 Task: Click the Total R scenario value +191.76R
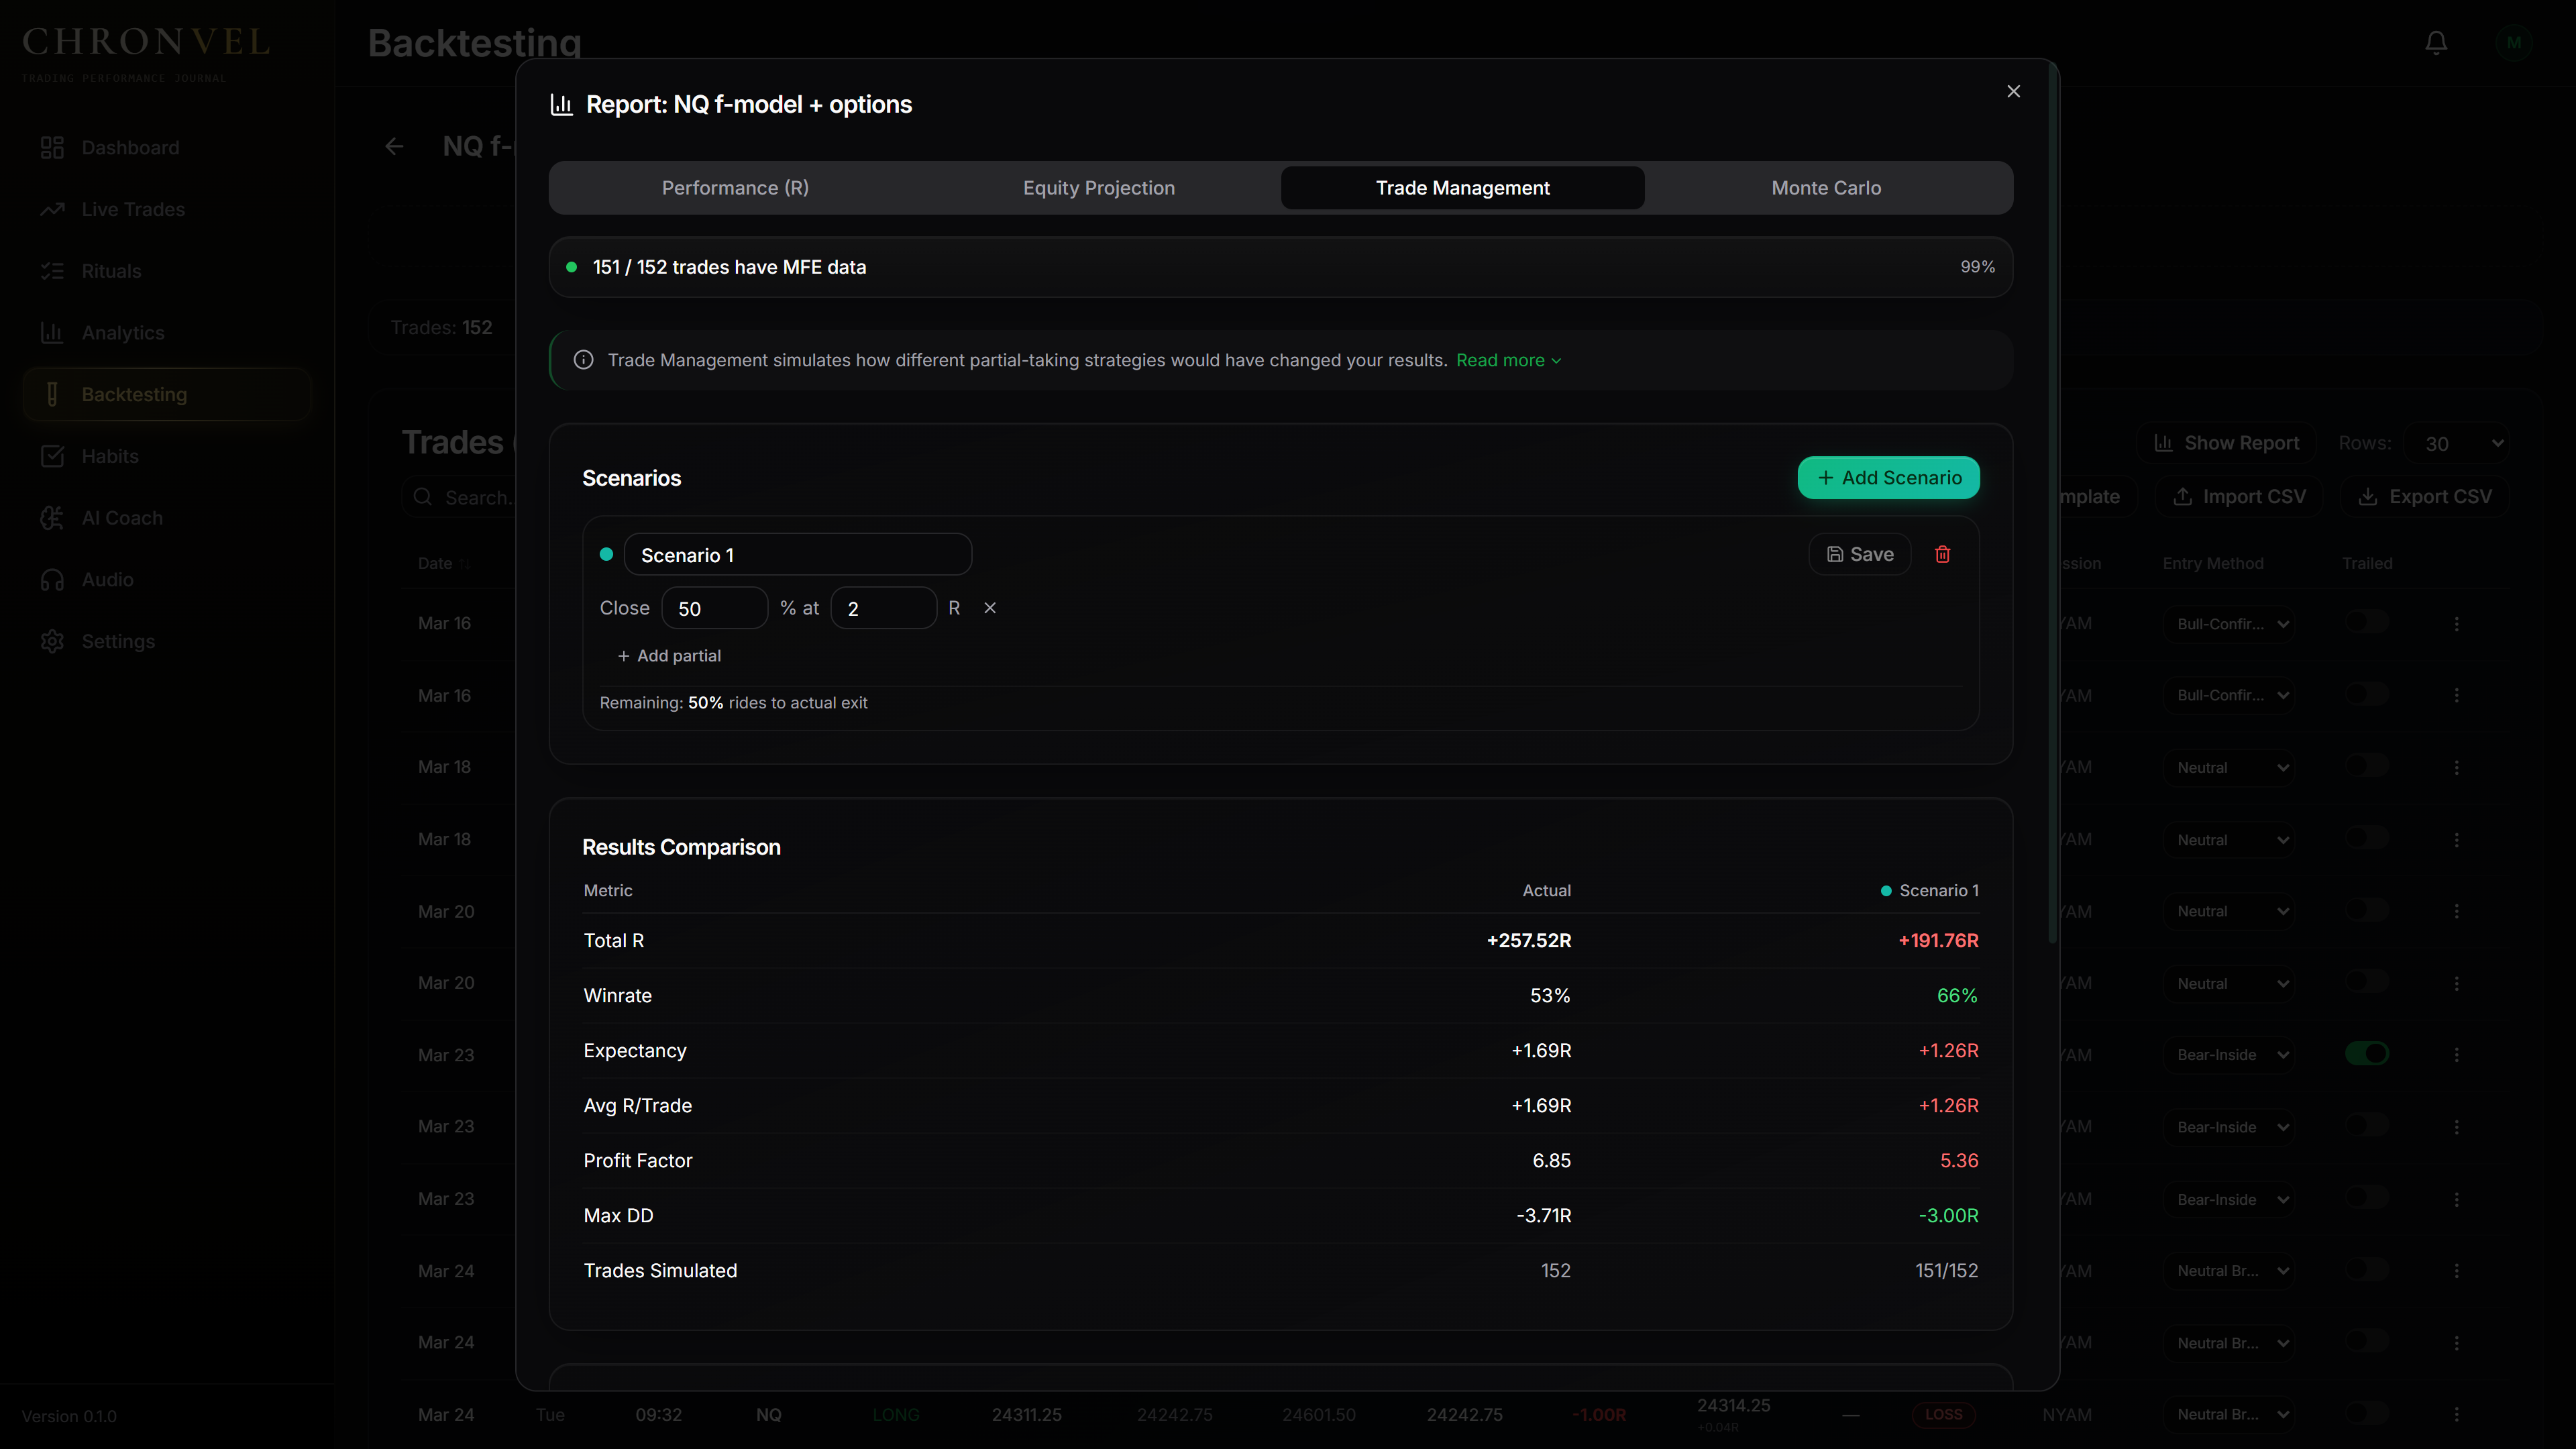(x=1938, y=941)
